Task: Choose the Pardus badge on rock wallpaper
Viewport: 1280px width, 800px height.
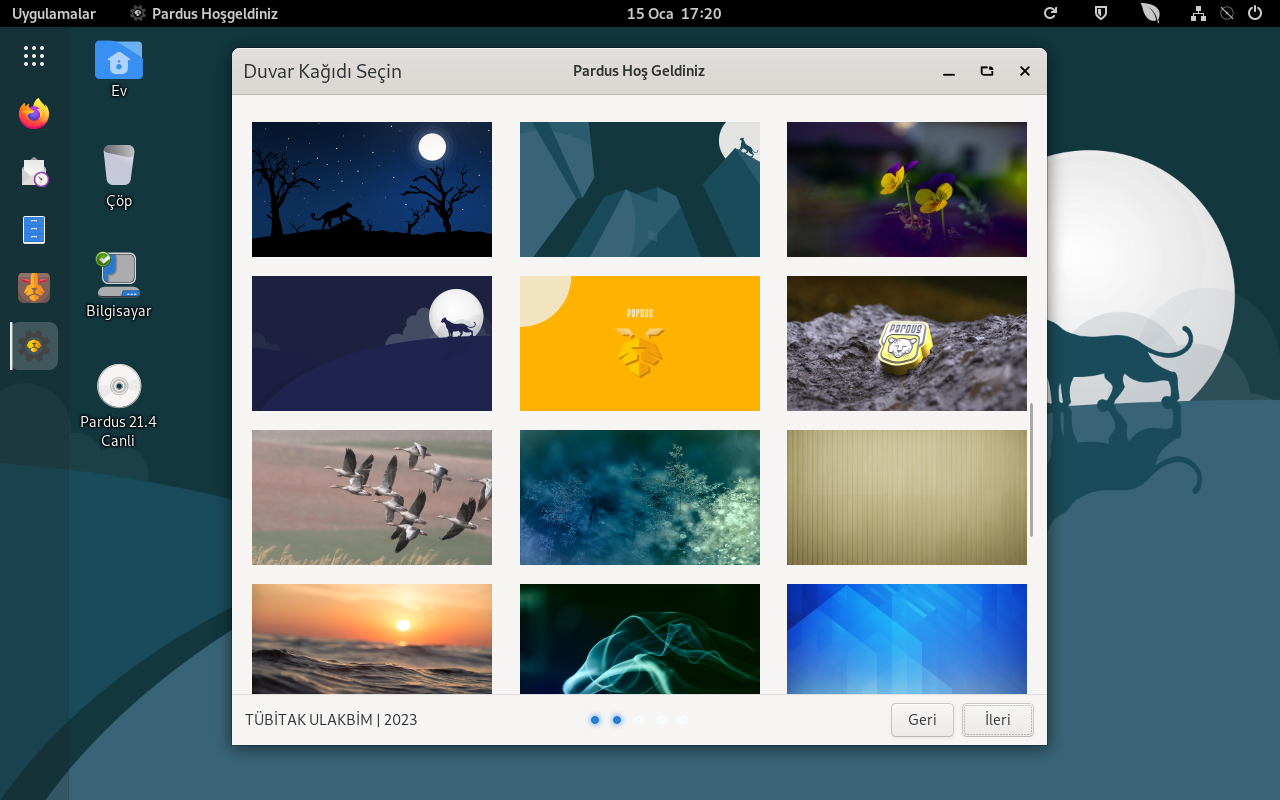Action: [x=907, y=343]
